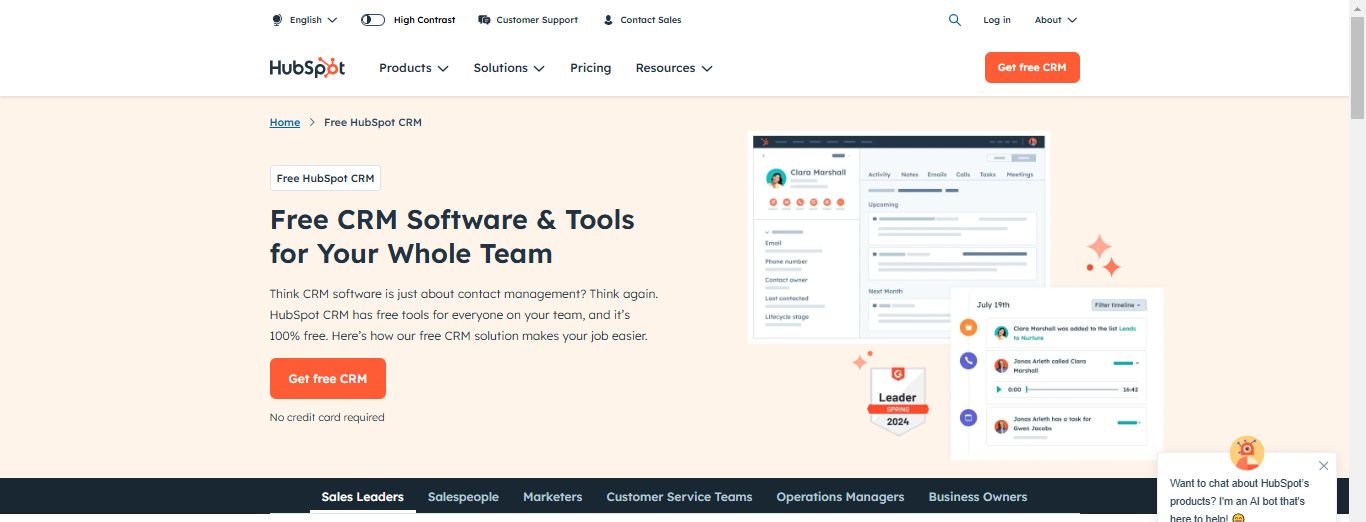The width and height of the screenshot is (1366, 522).
Task: Click 'Free HubSpot CRM' breadcrumb text
Action: 373,122
